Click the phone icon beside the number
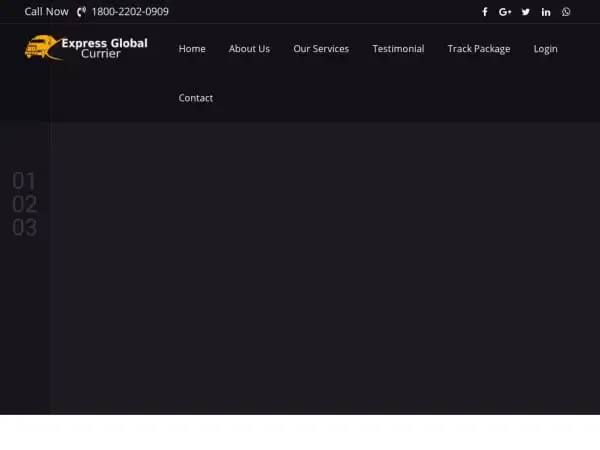 click(x=81, y=12)
